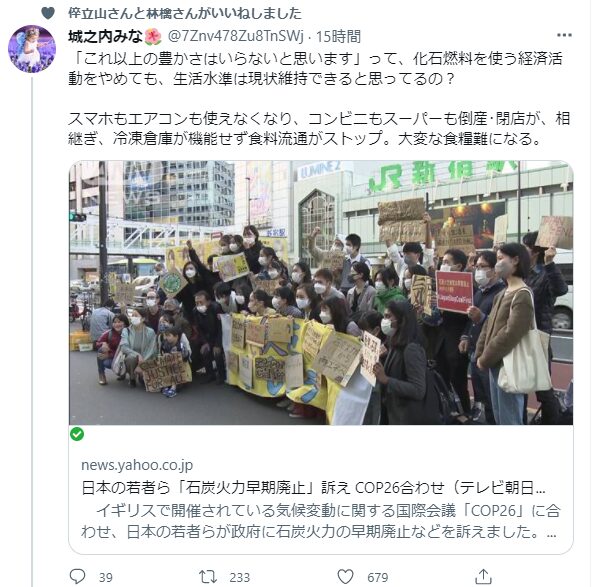Click the liked-by notice 倅立山さんと林檎さん
608x587 pixels.
[185, 13]
